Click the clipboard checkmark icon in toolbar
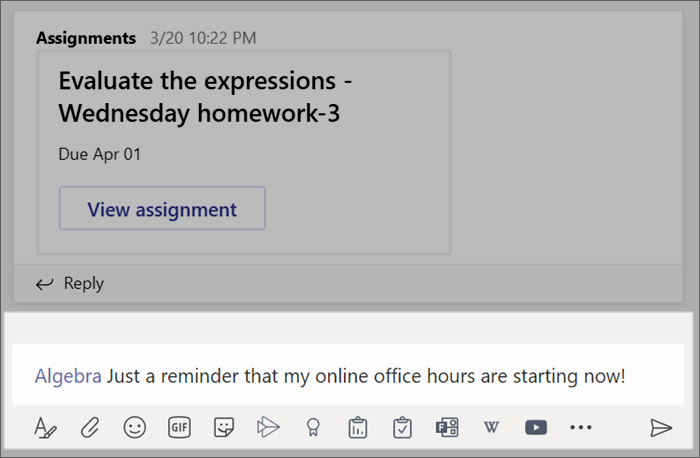 402,428
